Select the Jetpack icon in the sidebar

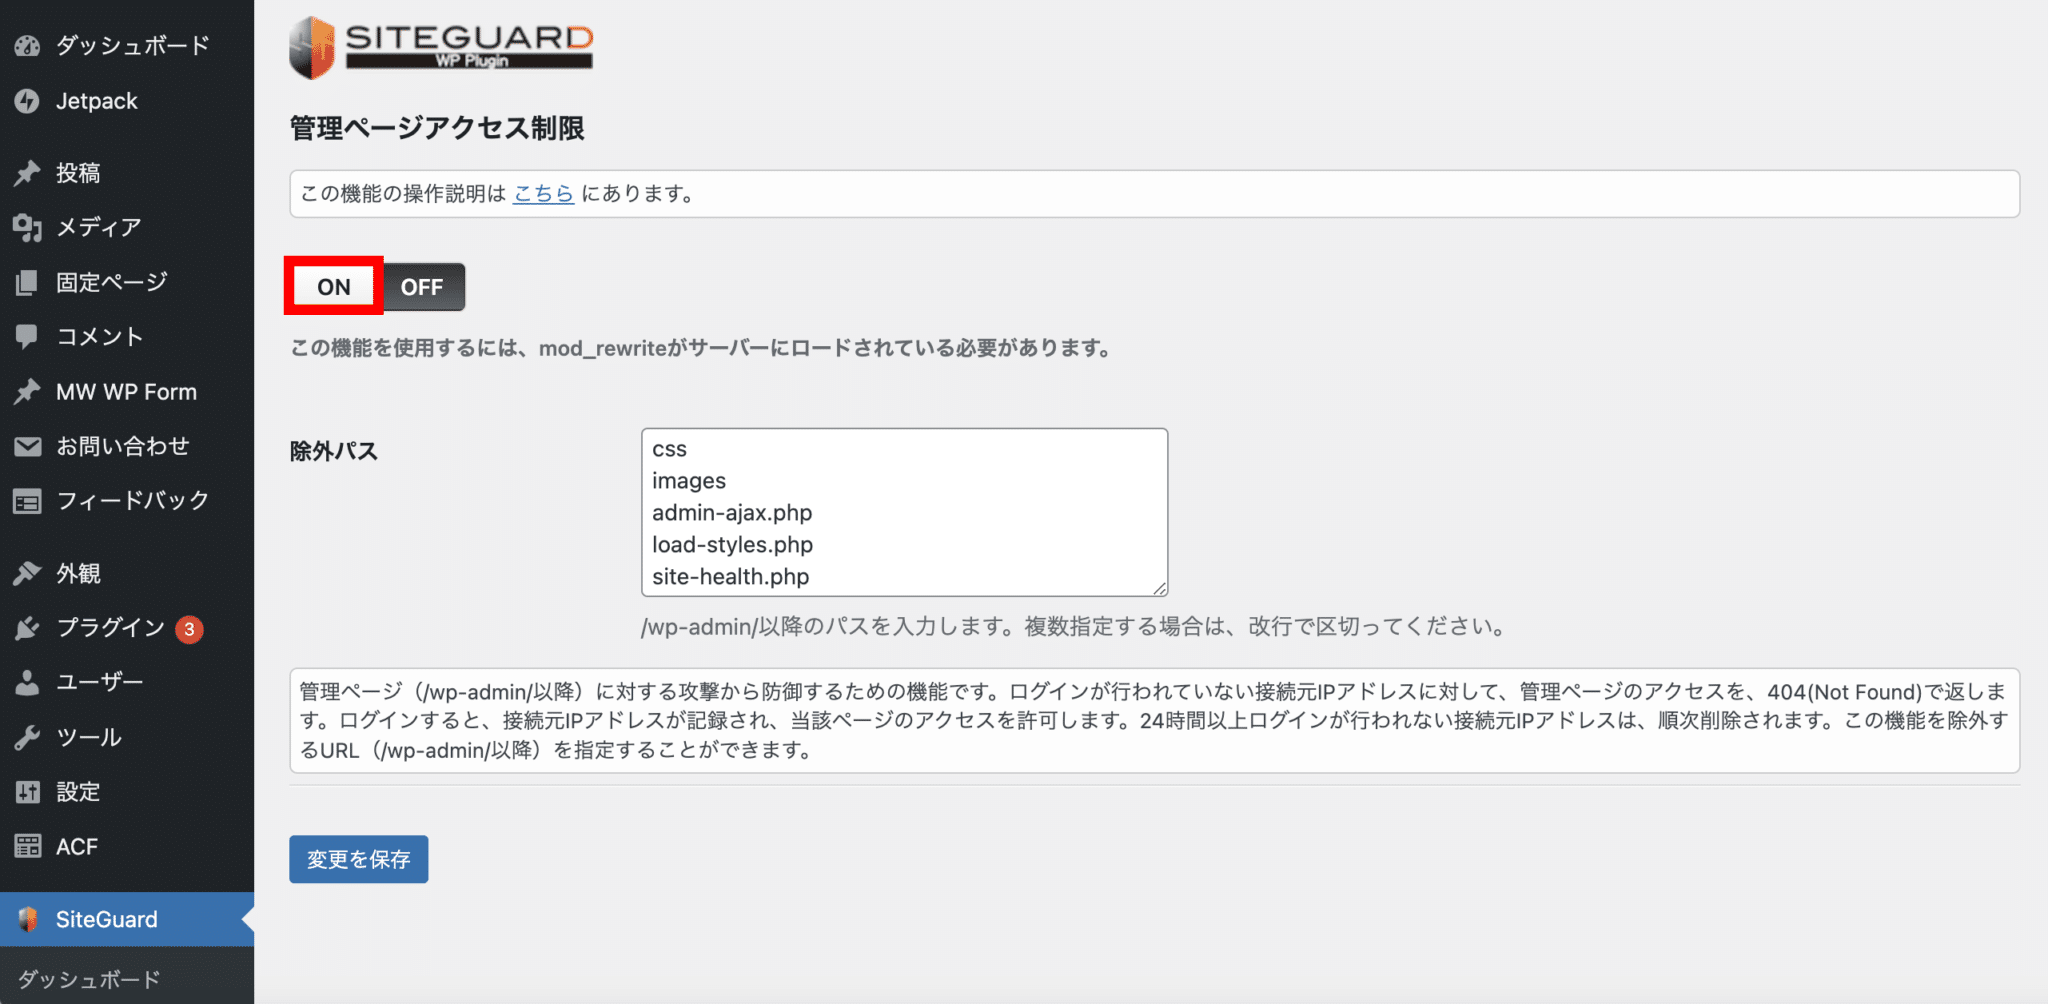27,100
